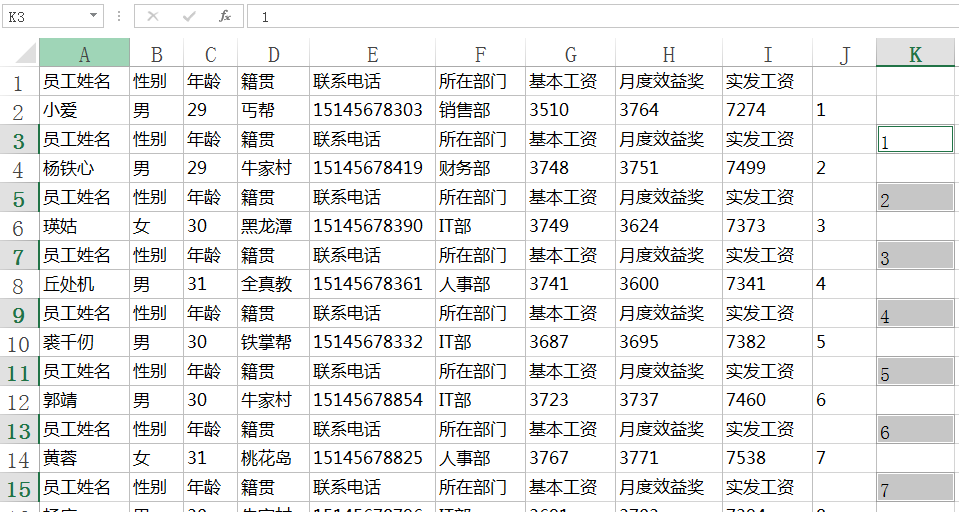Click 桃花岛 hometown cell
The height and width of the screenshot is (512, 959).
pyautogui.click(x=273, y=458)
